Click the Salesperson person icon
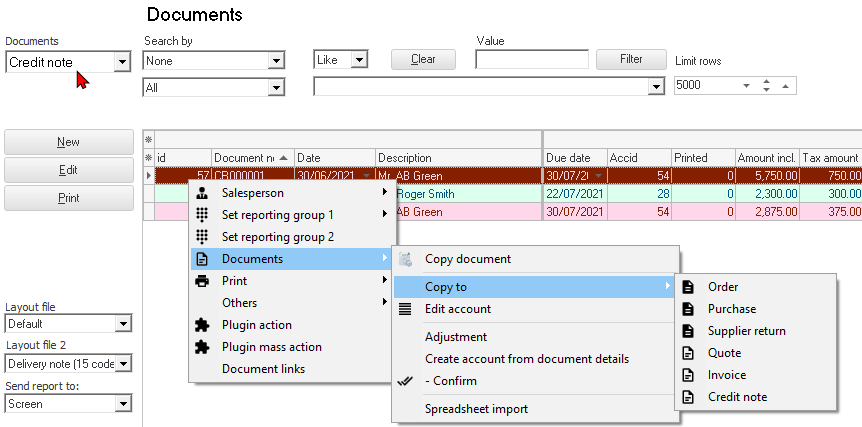The image size is (862, 427). point(202,193)
